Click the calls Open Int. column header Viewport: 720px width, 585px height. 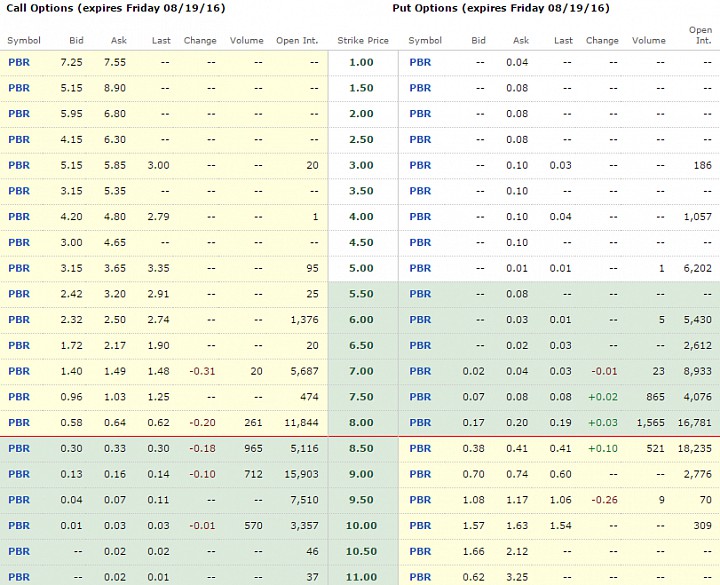point(297,40)
